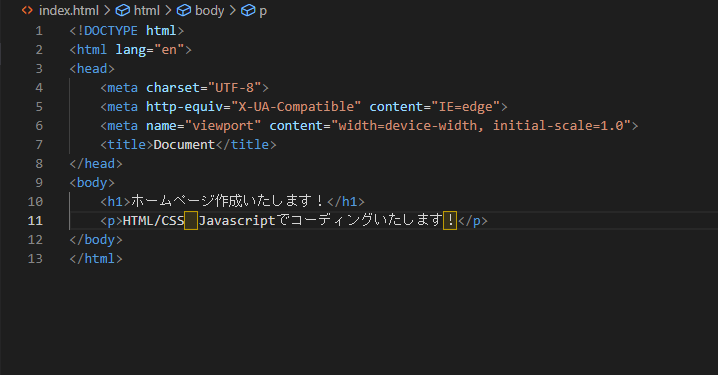Screen dimensions: 718x375
Task: Click the closing body tag on line 12
Action: pyautogui.click(x=96, y=239)
